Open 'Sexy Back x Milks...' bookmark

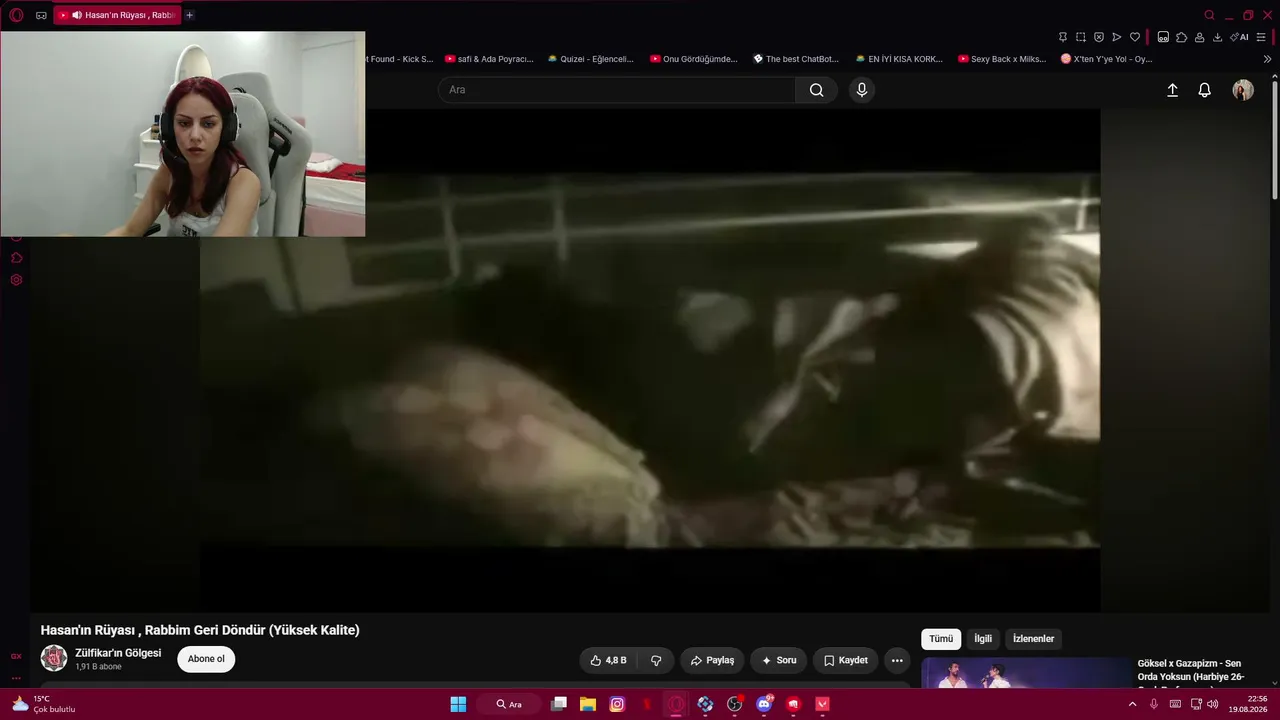click(x=1002, y=59)
